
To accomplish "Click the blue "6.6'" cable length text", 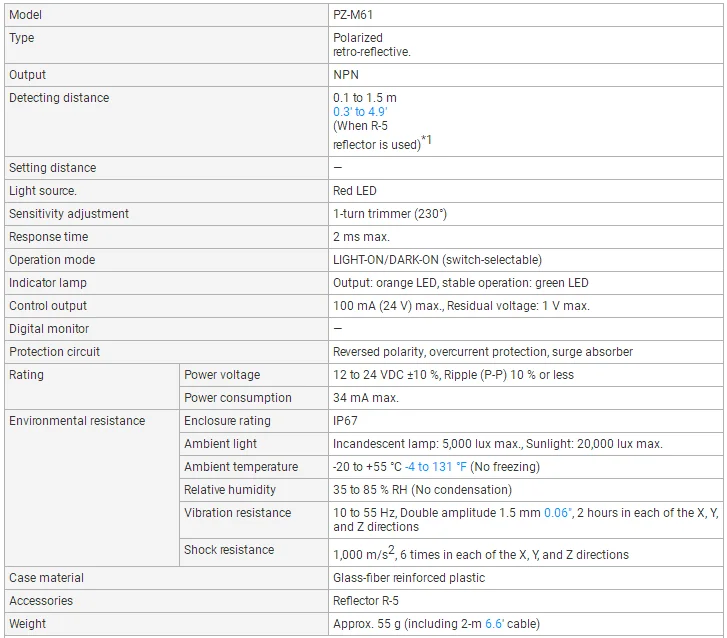I will (x=494, y=624).
